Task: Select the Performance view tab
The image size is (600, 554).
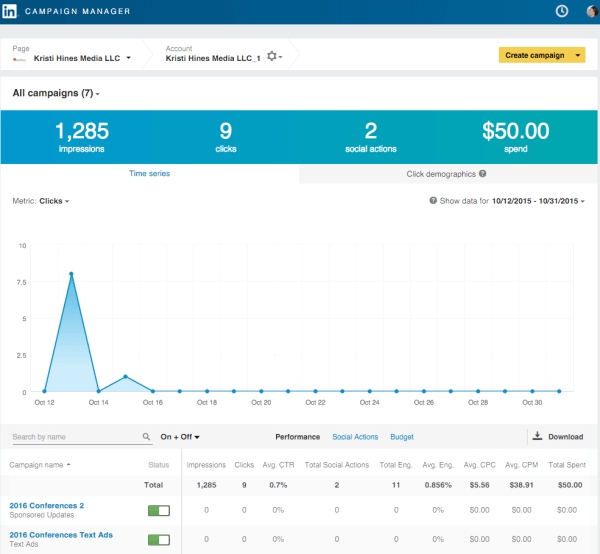Action: (297, 437)
